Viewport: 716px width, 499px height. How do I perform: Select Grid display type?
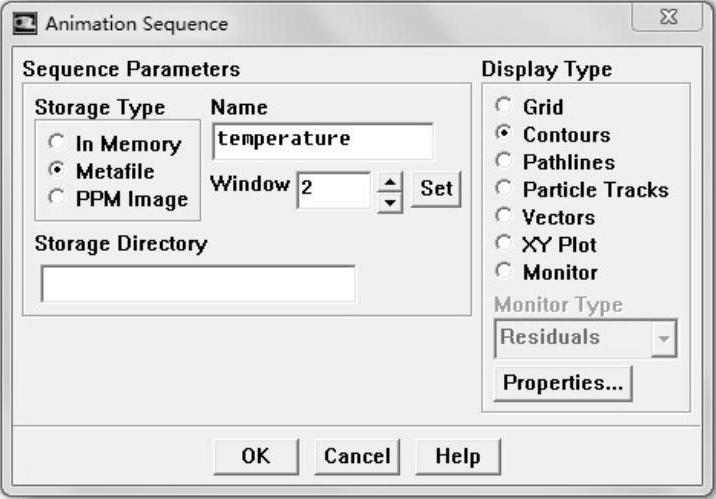tap(505, 107)
